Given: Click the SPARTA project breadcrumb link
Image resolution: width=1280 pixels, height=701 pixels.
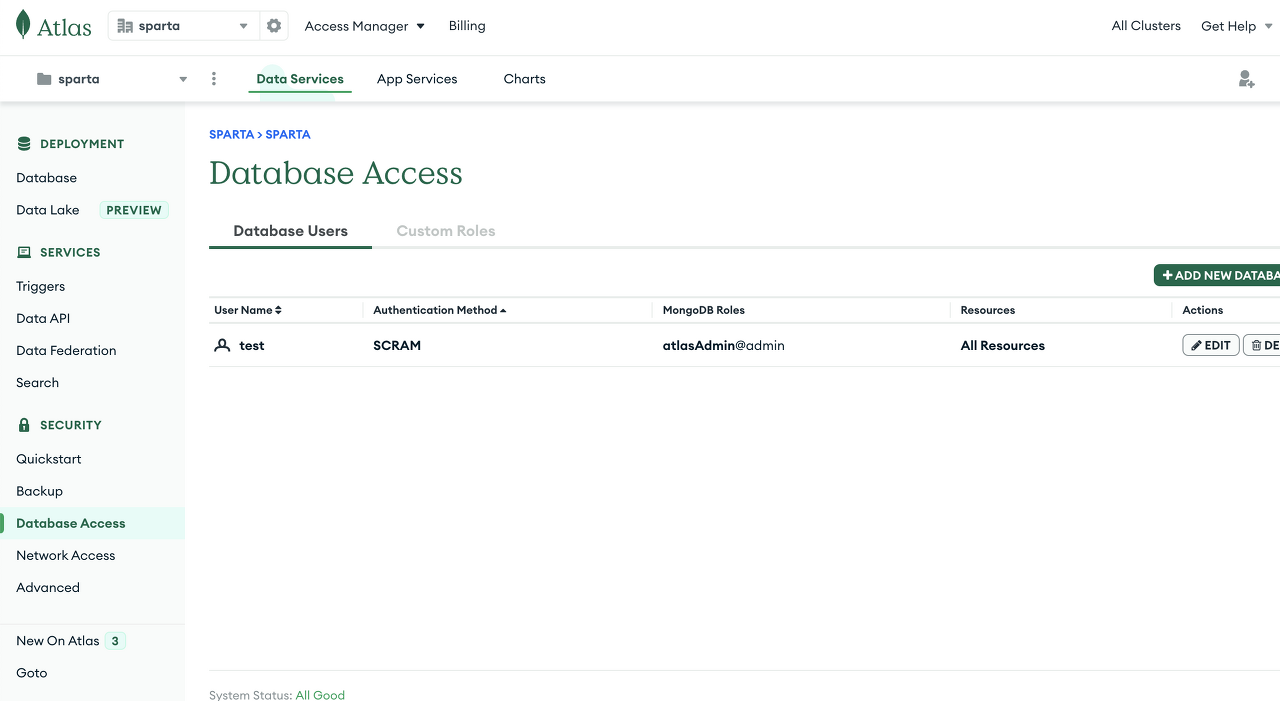Looking at the screenshot, I should click(288, 134).
